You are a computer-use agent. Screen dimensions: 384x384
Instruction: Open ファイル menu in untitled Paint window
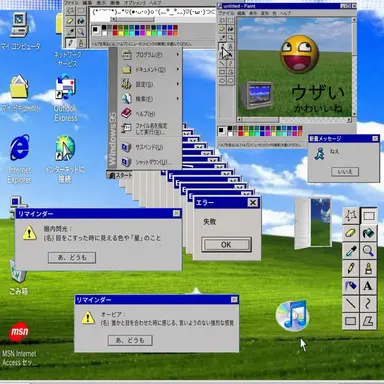226,13
